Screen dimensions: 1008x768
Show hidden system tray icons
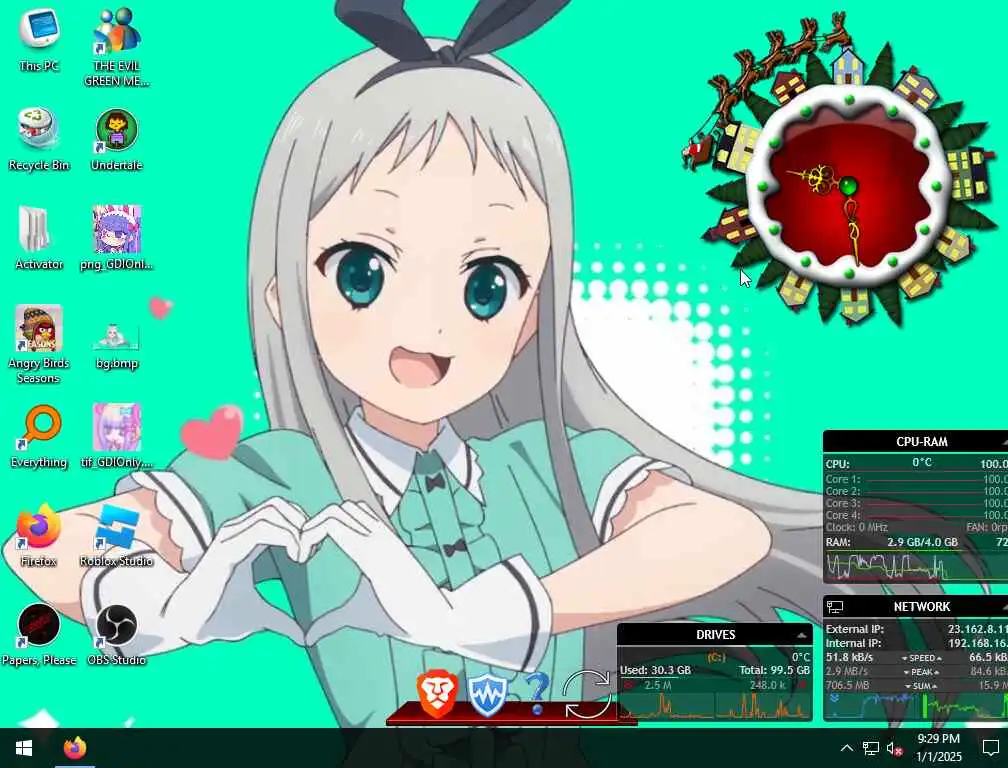click(x=847, y=748)
